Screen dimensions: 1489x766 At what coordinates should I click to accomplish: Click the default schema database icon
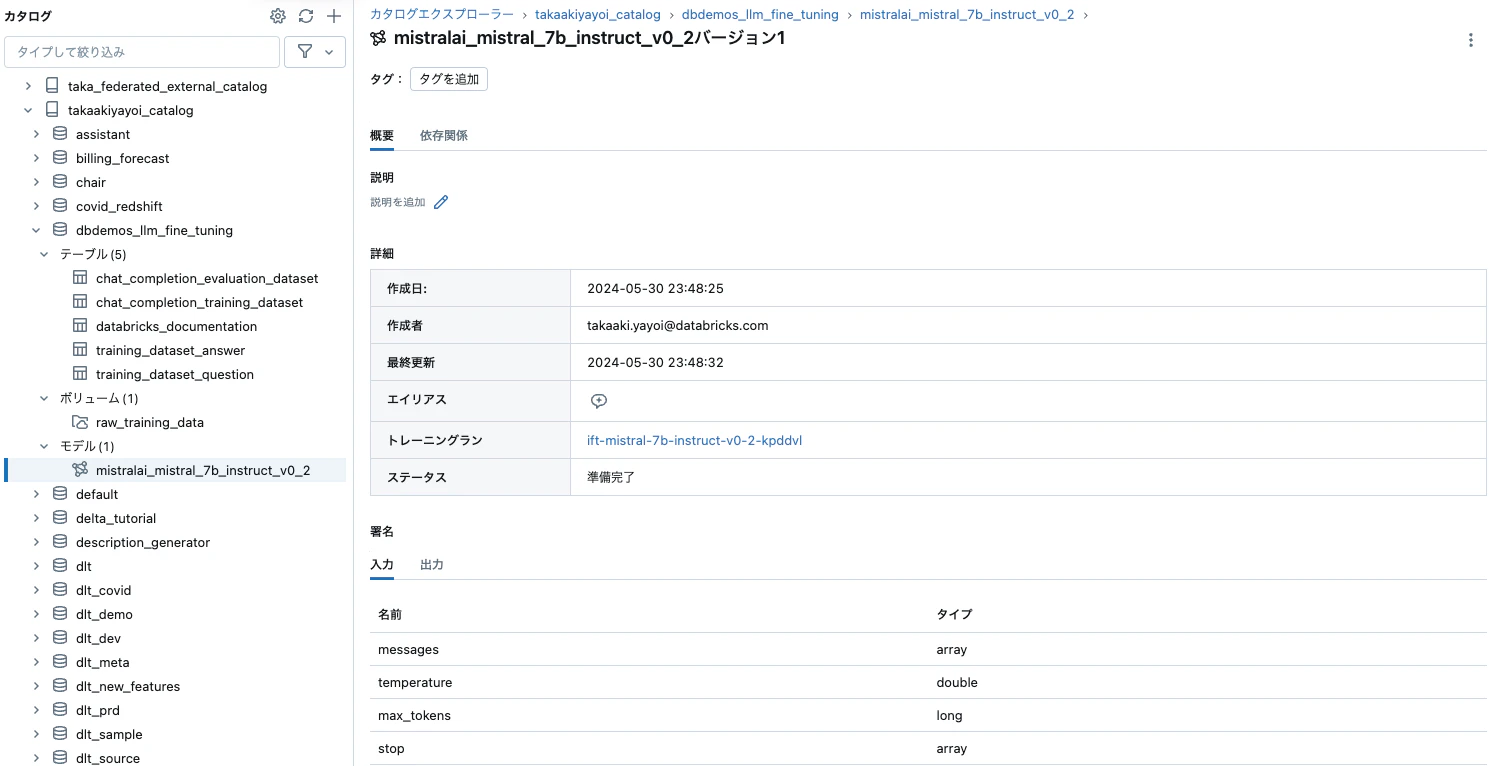[x=60, y=494]
